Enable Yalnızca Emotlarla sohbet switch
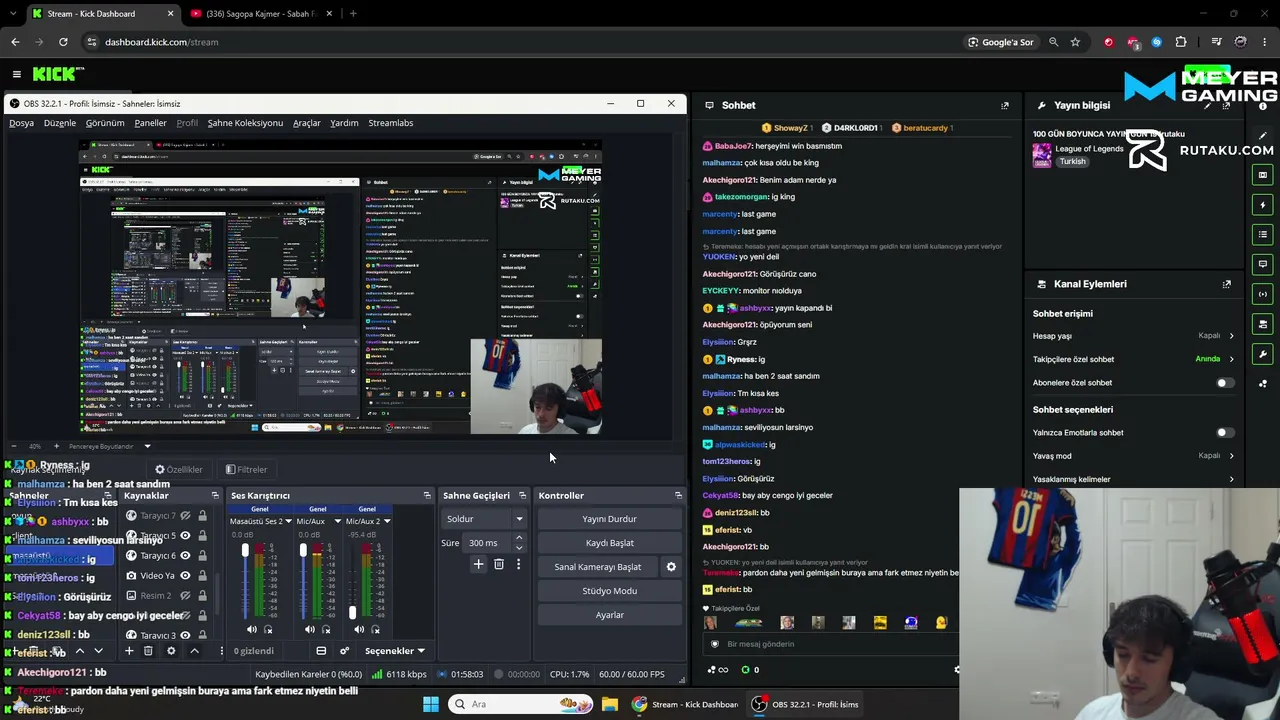The image size is (1280, 720). point(1224,433)
